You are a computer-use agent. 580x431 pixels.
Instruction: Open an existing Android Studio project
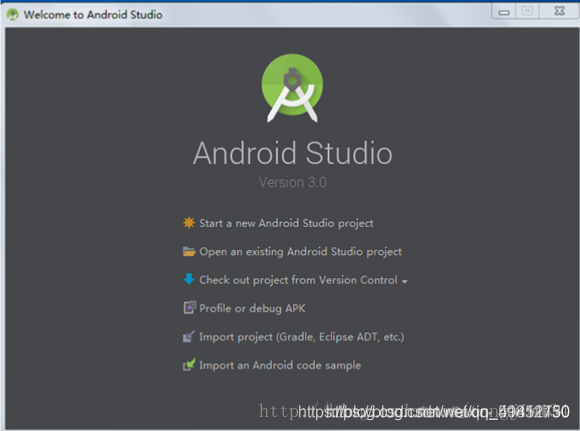pyautogui.click(x=300, y=252)
